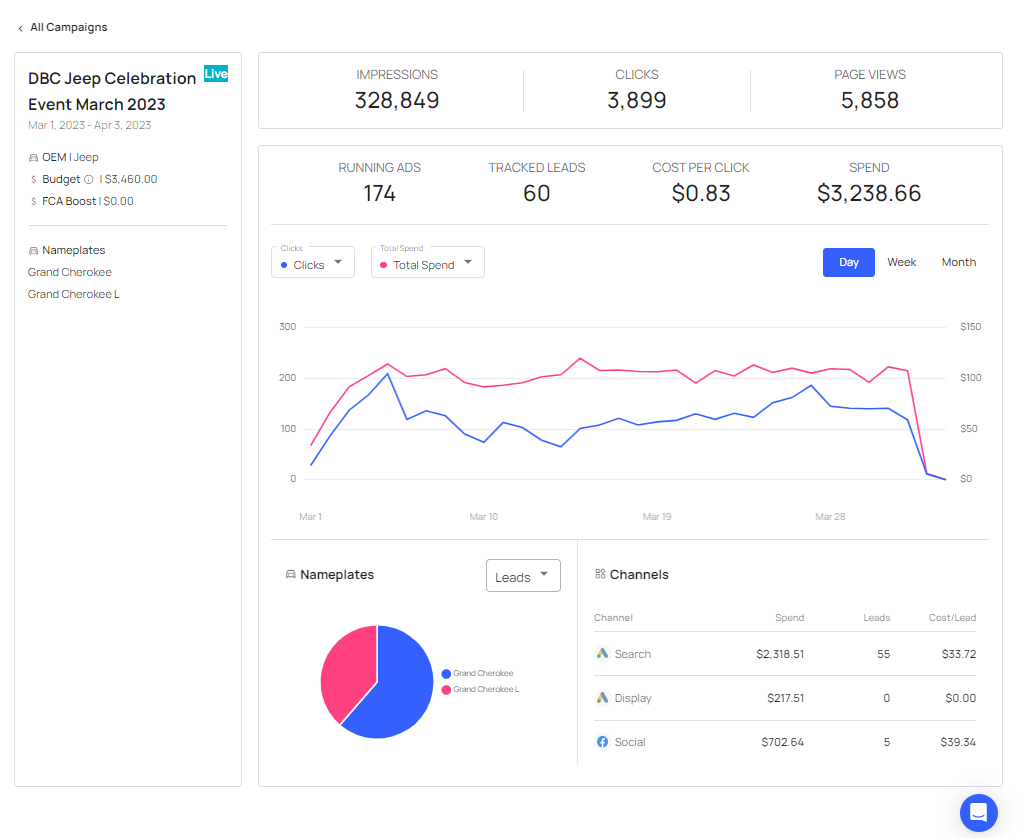1021x838 pixels.
Task: Switch the chart to Month view
Action: [x=958, y=262]
